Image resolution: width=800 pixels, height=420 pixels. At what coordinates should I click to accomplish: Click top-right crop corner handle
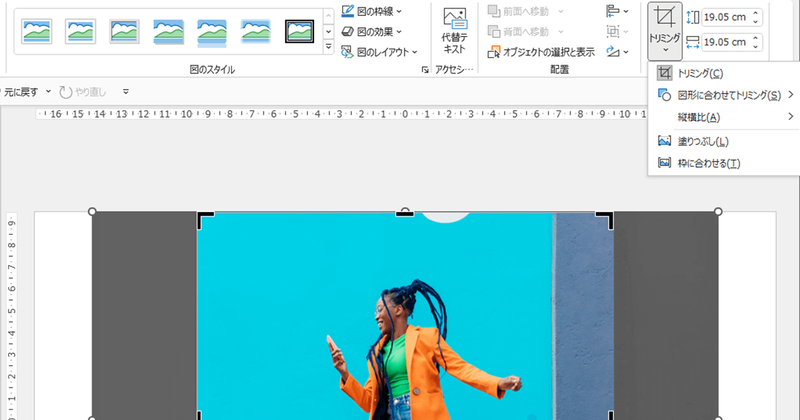click(606, 218)
